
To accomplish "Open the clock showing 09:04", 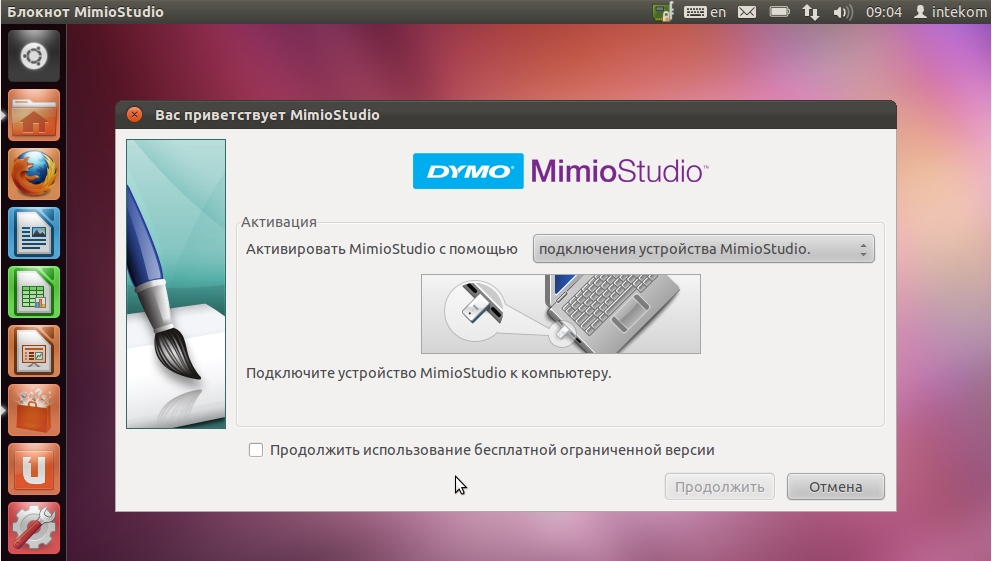I will coord(884,12).
